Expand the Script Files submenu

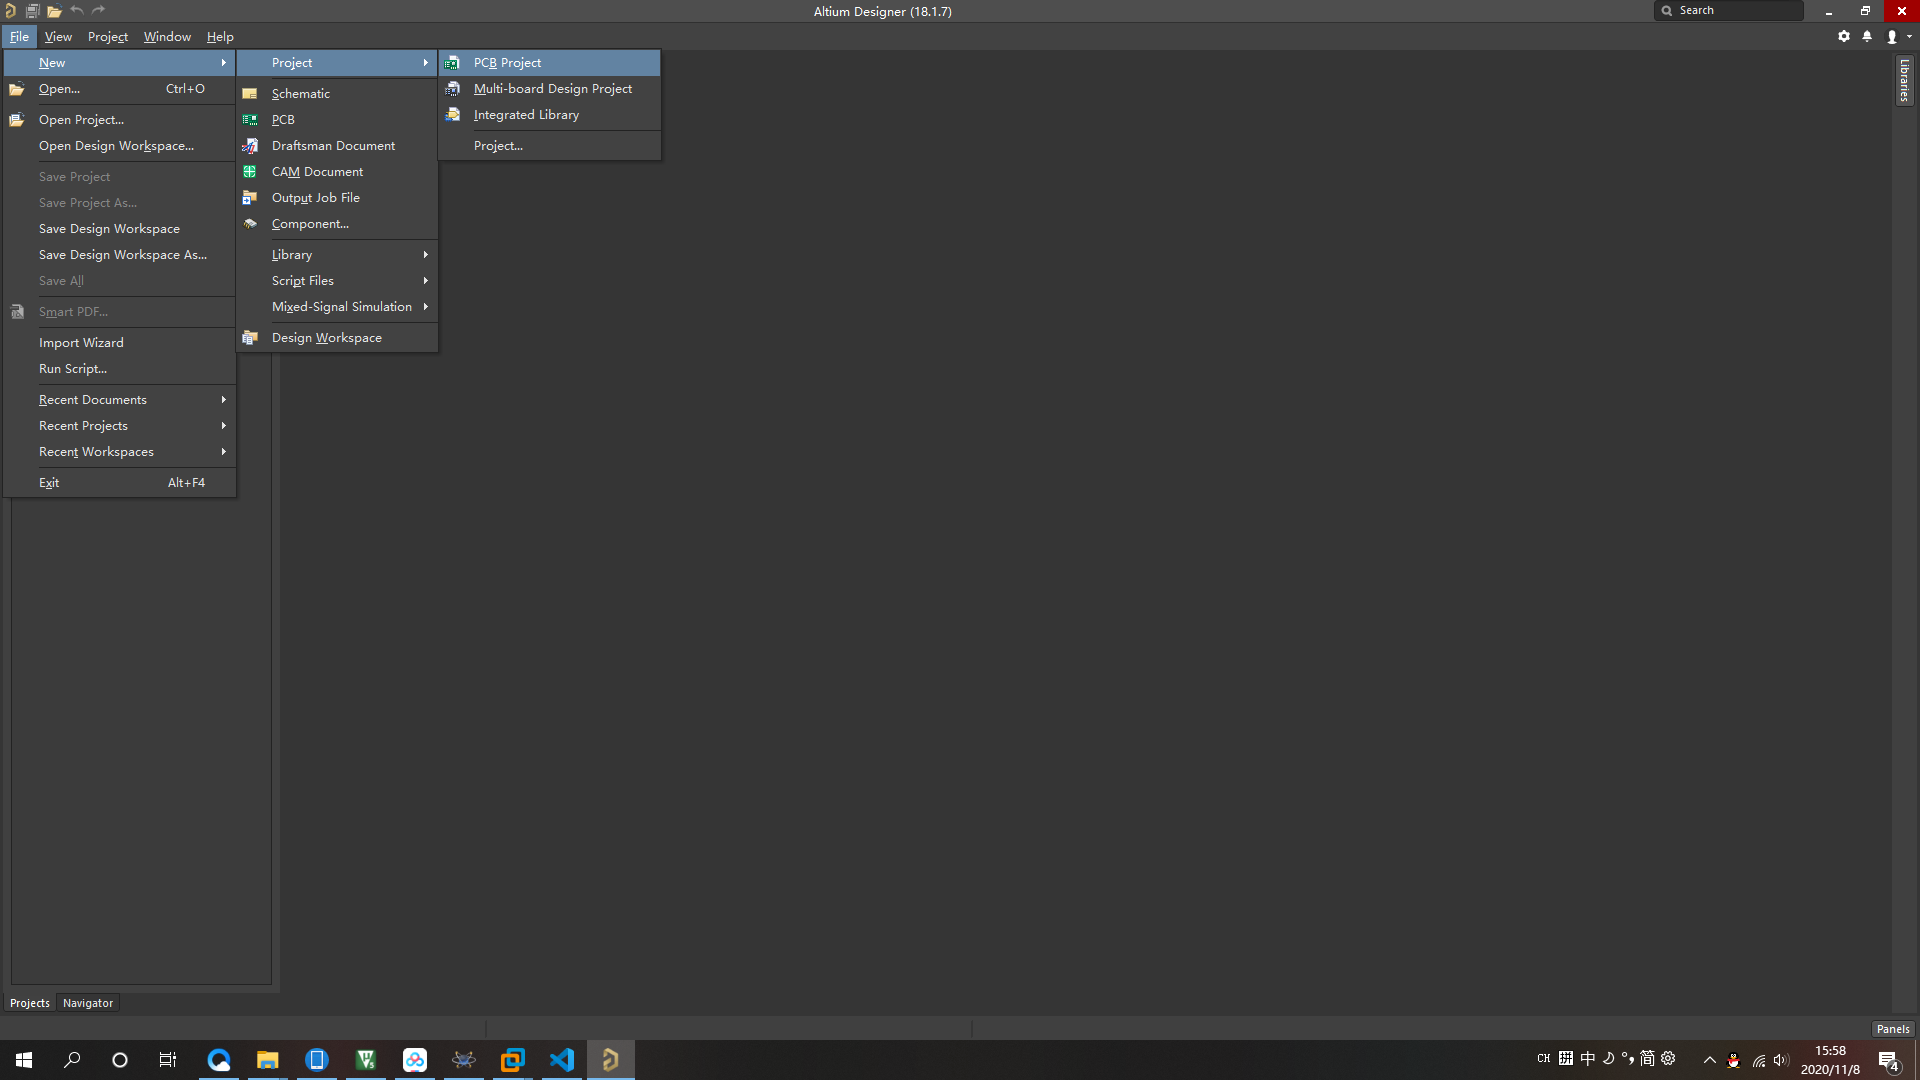coord(337,281)
